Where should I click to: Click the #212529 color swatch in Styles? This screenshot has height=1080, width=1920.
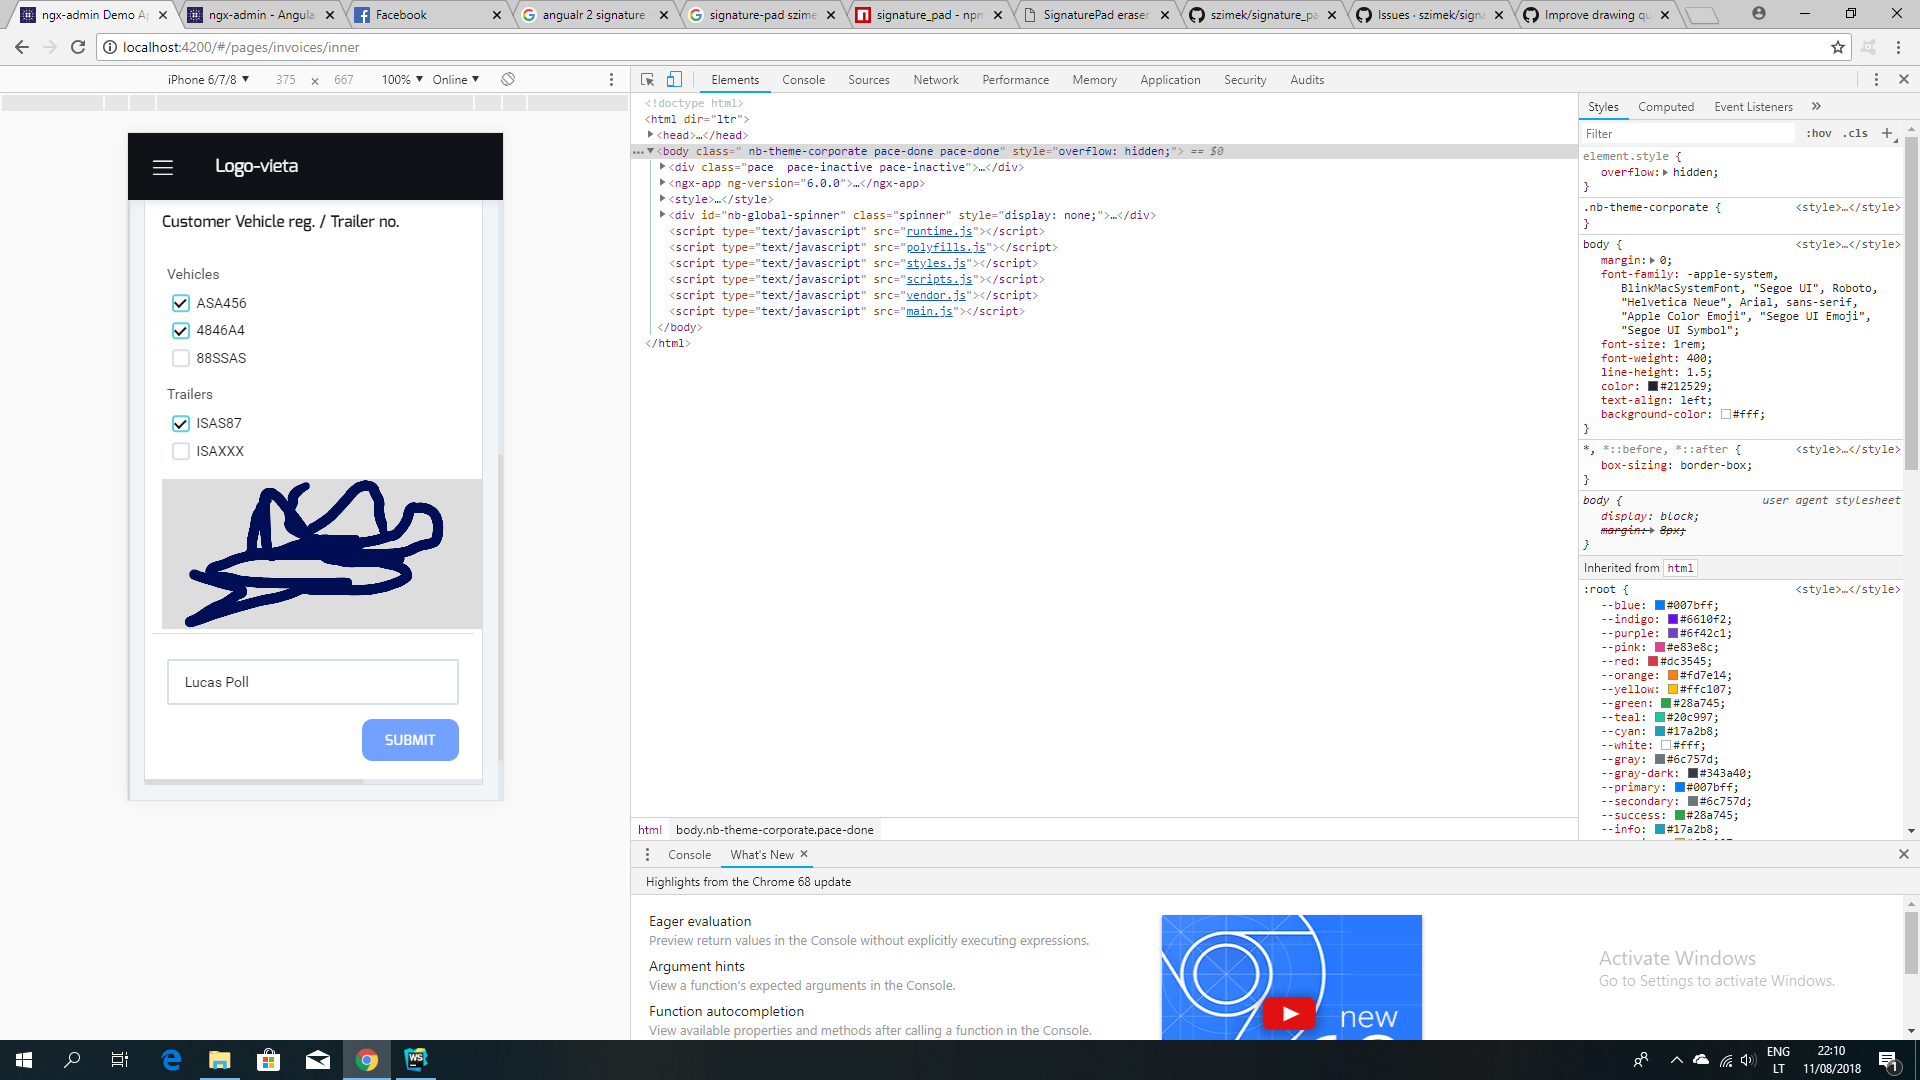[1654, 386]
